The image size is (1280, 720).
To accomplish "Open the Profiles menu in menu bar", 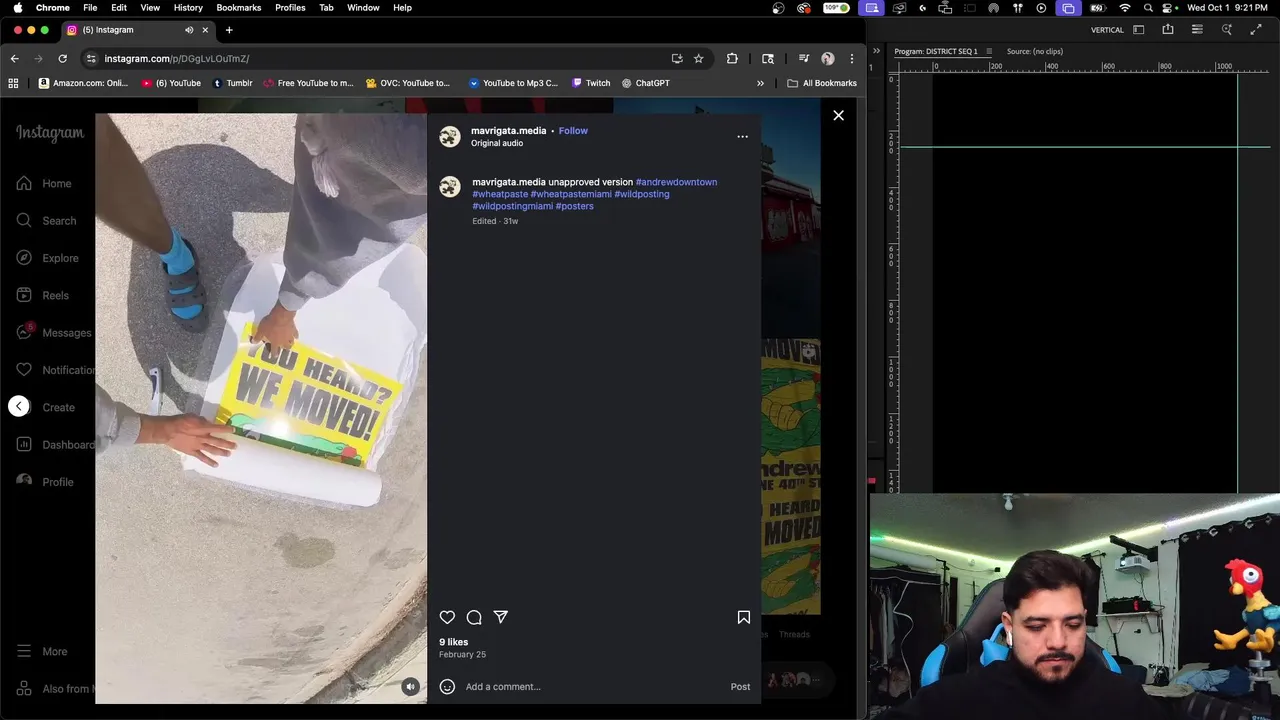I will [x=290, y=7].
